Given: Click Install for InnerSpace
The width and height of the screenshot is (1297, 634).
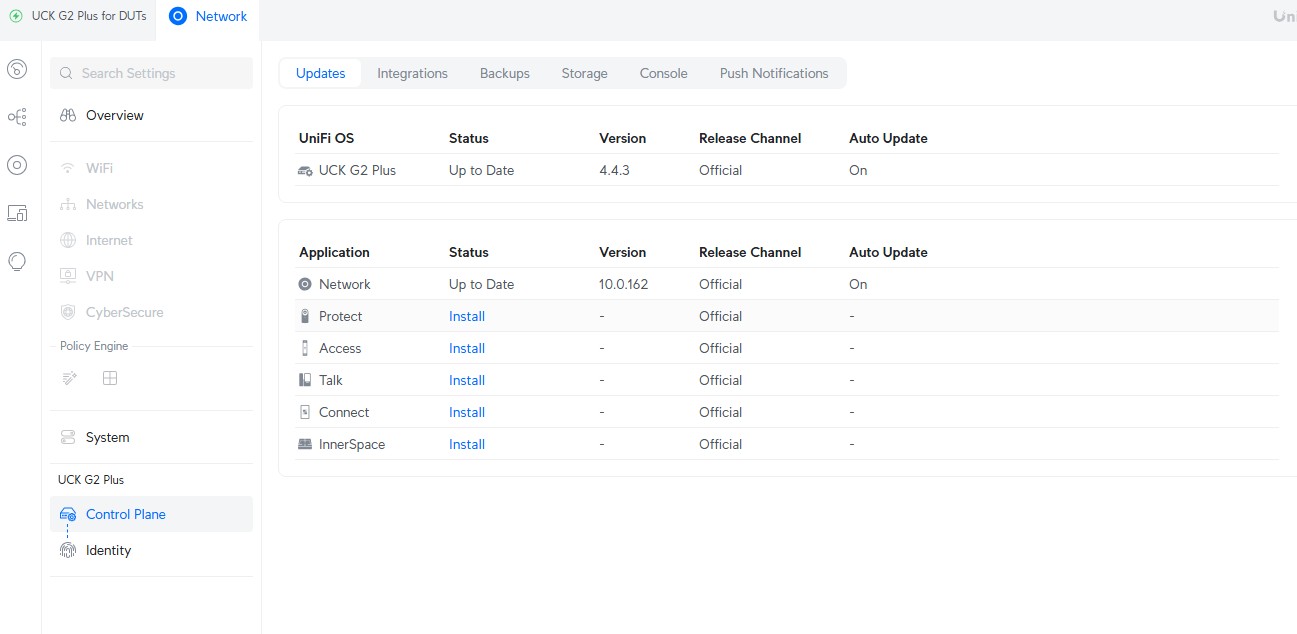Looking at the screenshot, I should tap(466, 444).
